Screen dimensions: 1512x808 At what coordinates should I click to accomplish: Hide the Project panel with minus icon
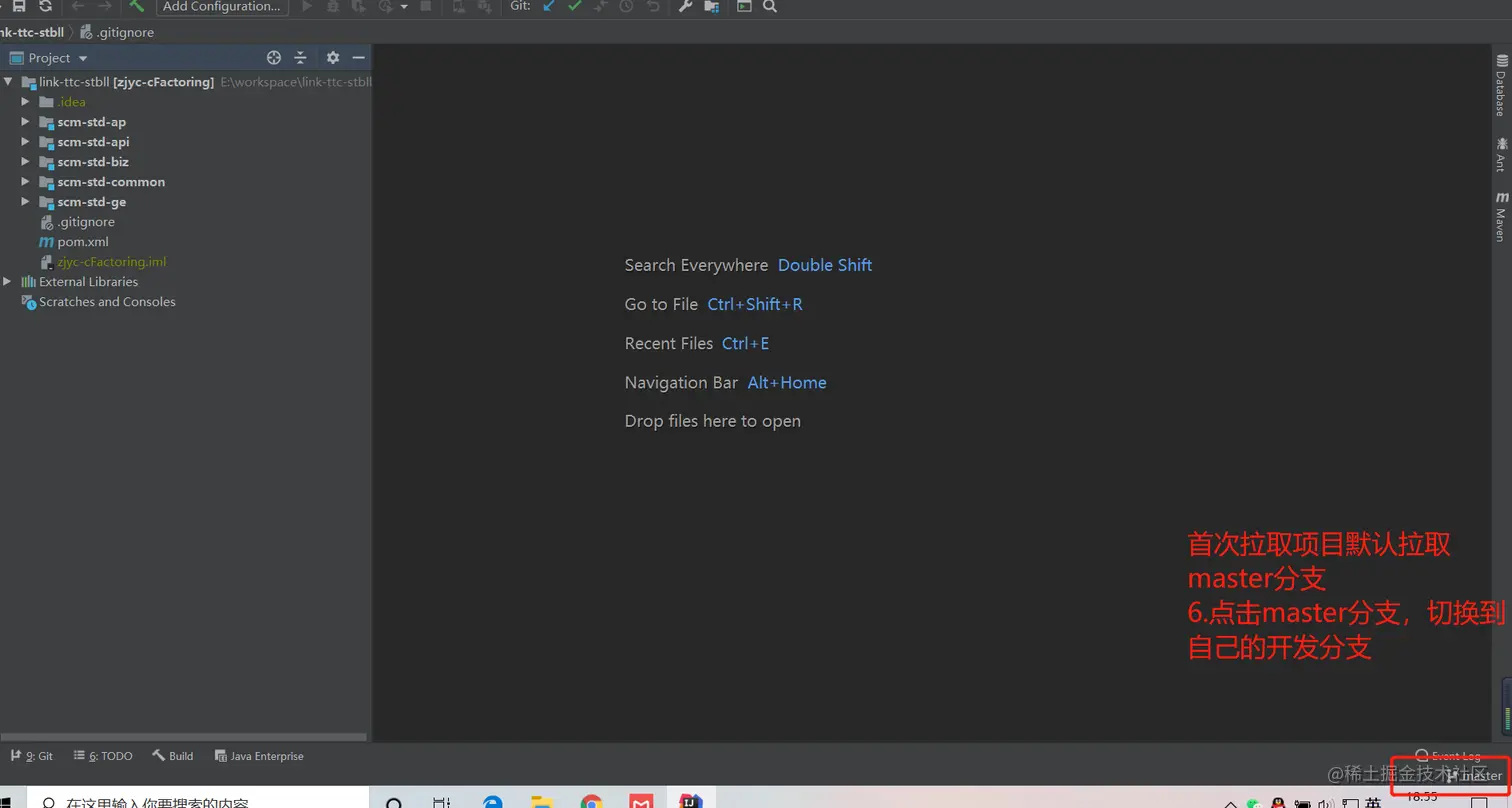(358, 58)
